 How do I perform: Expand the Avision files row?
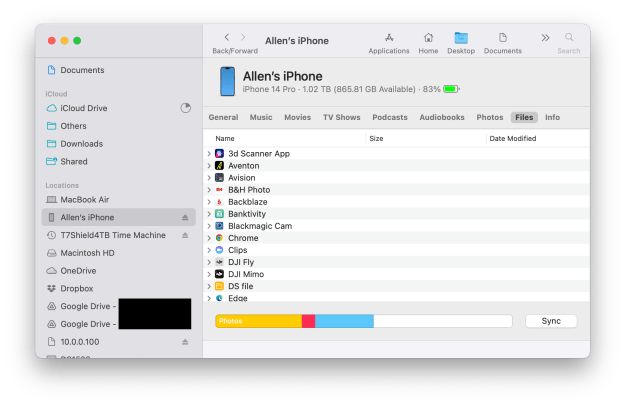pos(209,178)
